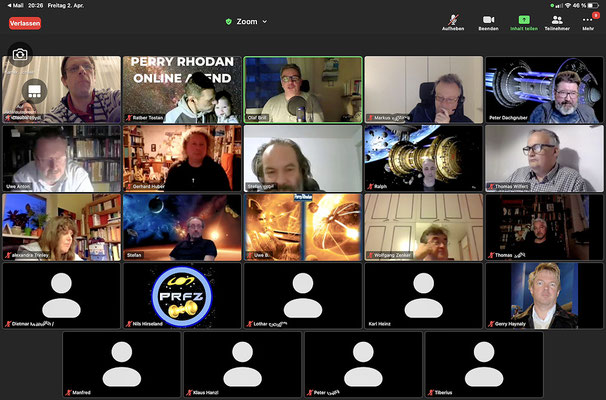Tap the Wi-Fi icon in status bar
The width and height of the screenshot is (606, 400).
[567, 5]
